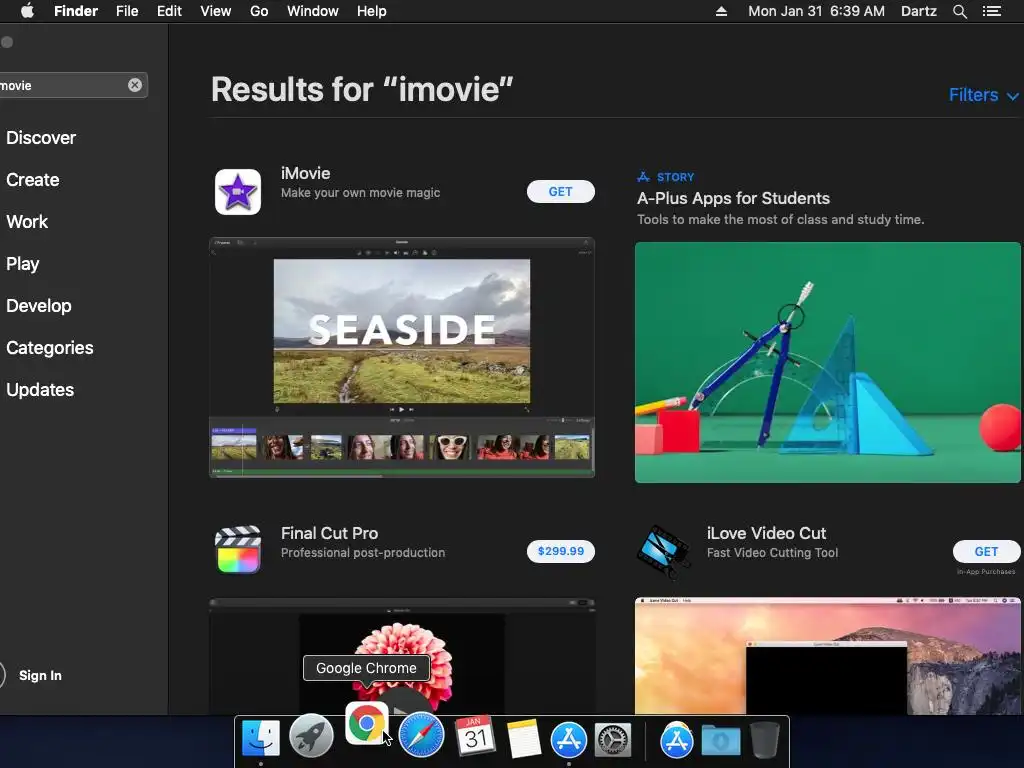
Task: Click the date and time in menu bar
Action: tap(816, 11)
